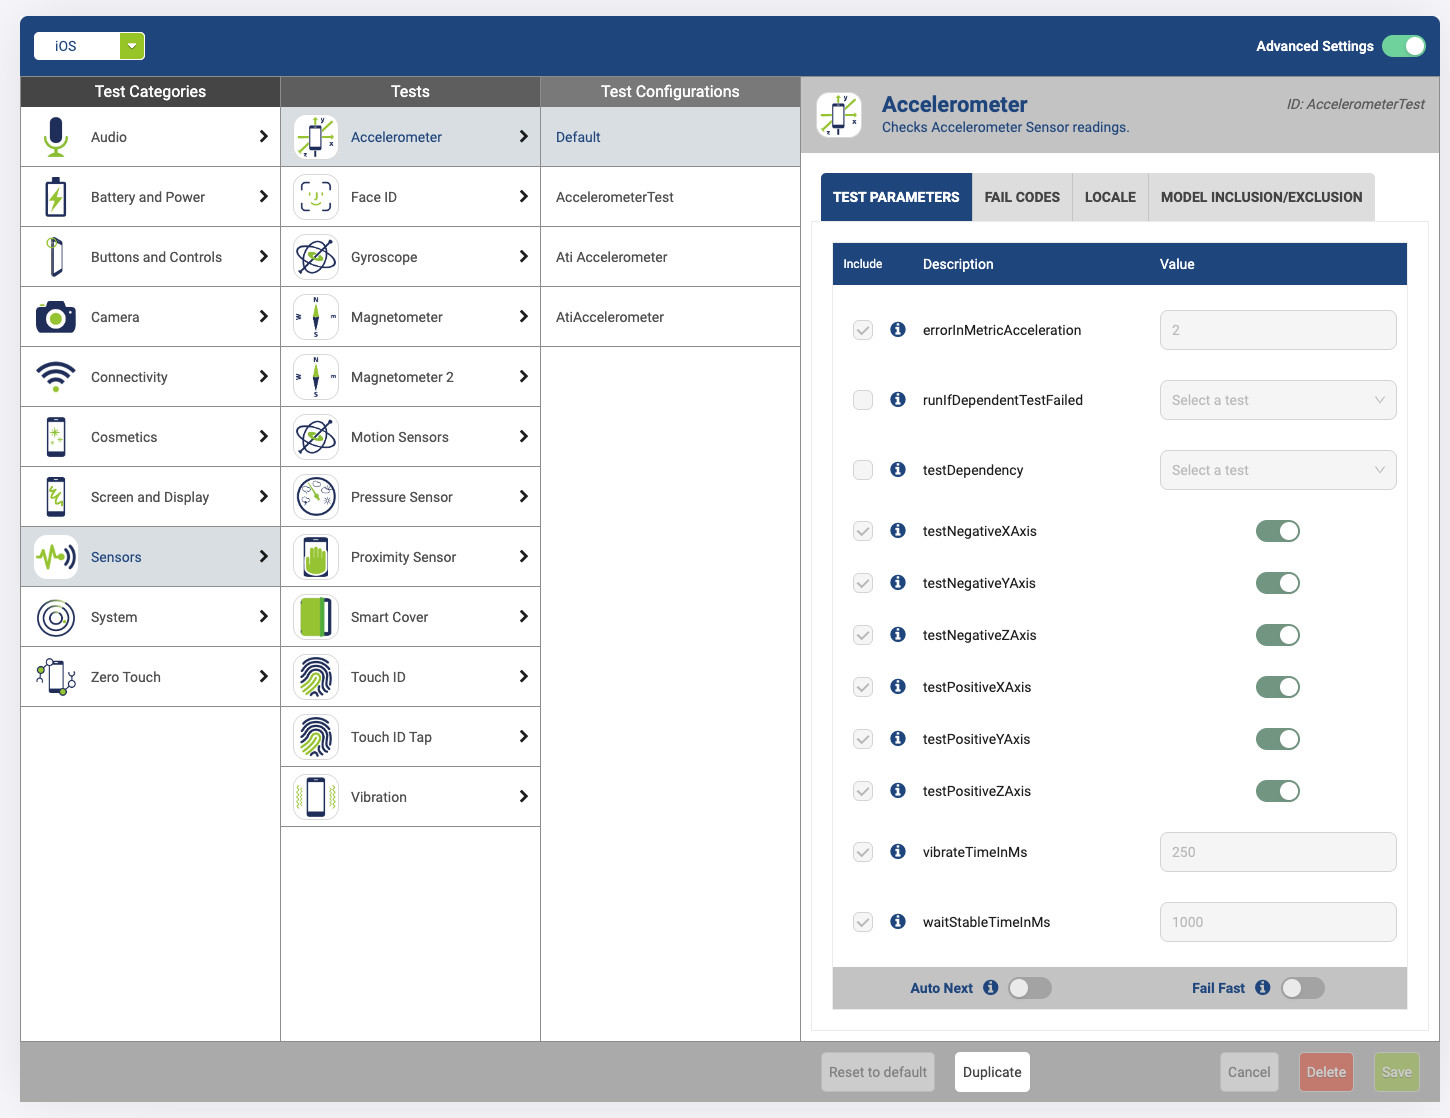This screenshot has width=1450, height=1118.
Task: Click the Reset to default button
Action: [x=878, y=1072]
